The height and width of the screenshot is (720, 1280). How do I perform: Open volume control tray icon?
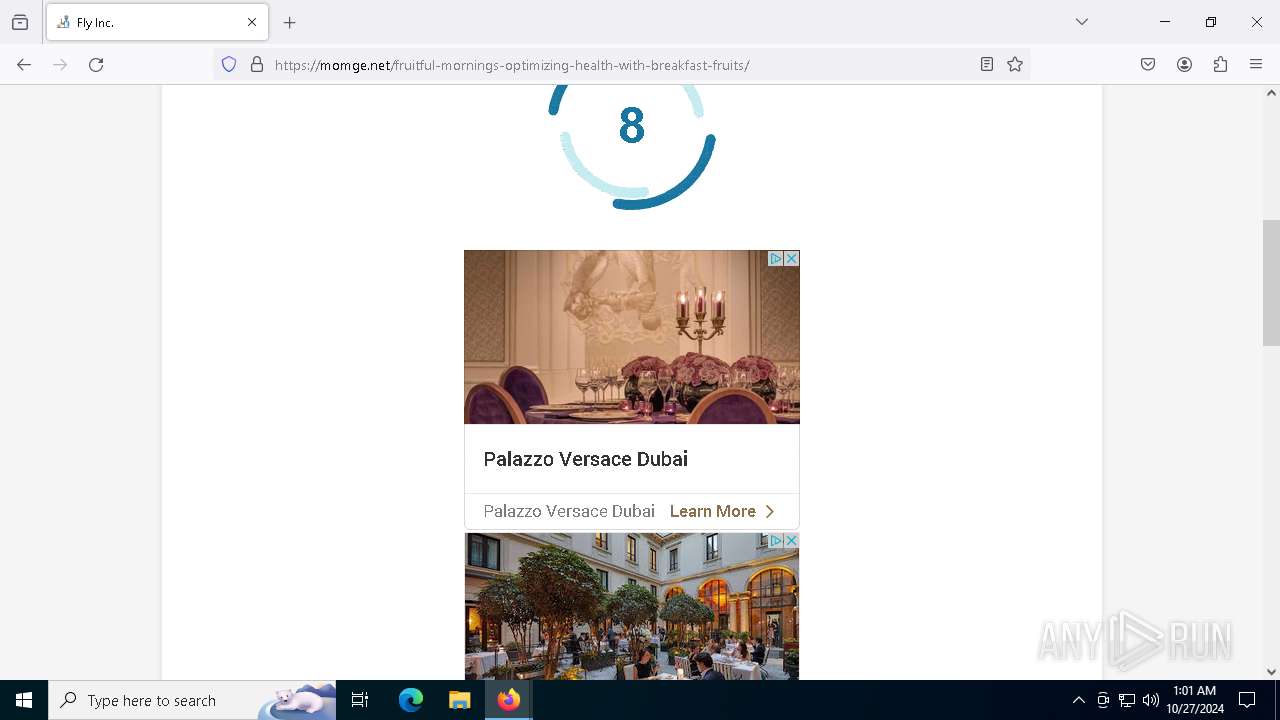point(1151,700)
